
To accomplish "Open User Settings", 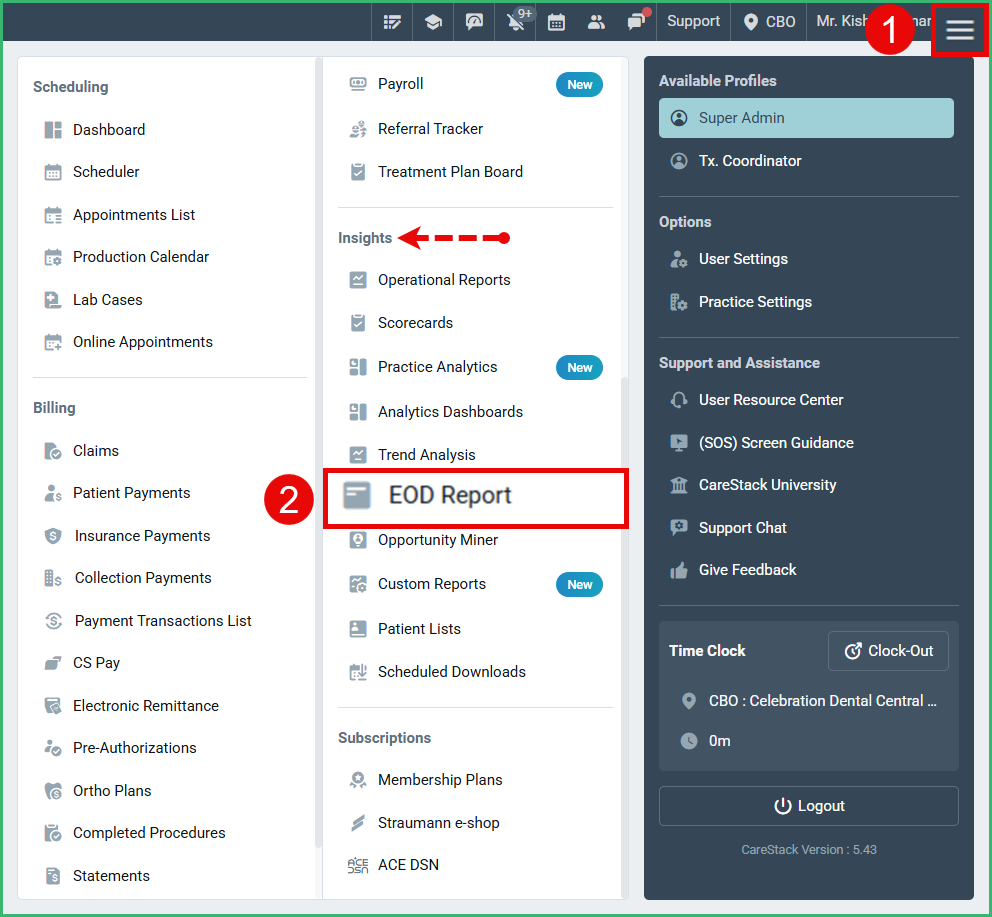I will click(743, 259).
